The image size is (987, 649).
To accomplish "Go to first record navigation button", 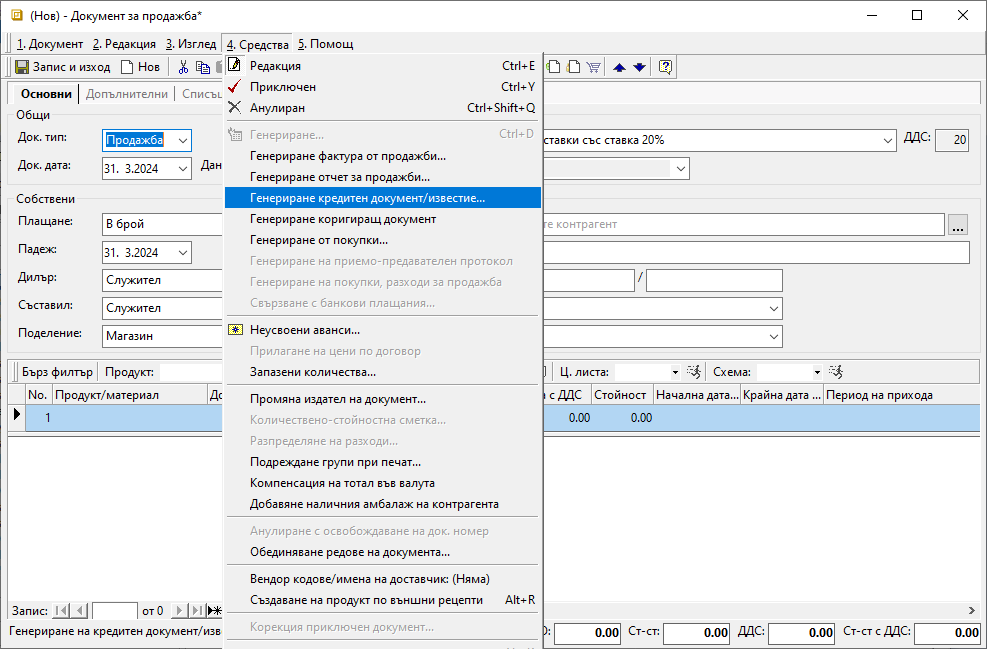I will coord(61,610).
